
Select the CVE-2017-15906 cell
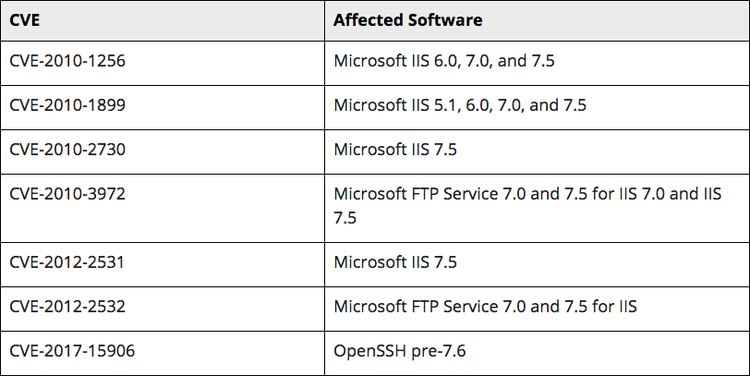(x=162, y=353)
